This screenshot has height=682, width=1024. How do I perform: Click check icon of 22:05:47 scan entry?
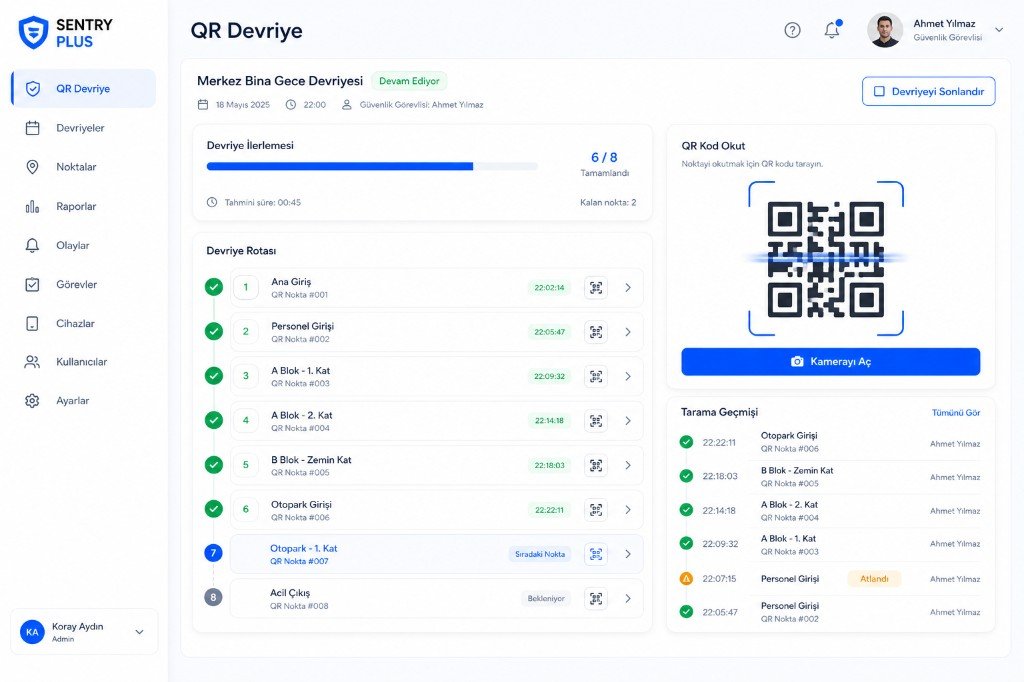click(x=686, y=611)
